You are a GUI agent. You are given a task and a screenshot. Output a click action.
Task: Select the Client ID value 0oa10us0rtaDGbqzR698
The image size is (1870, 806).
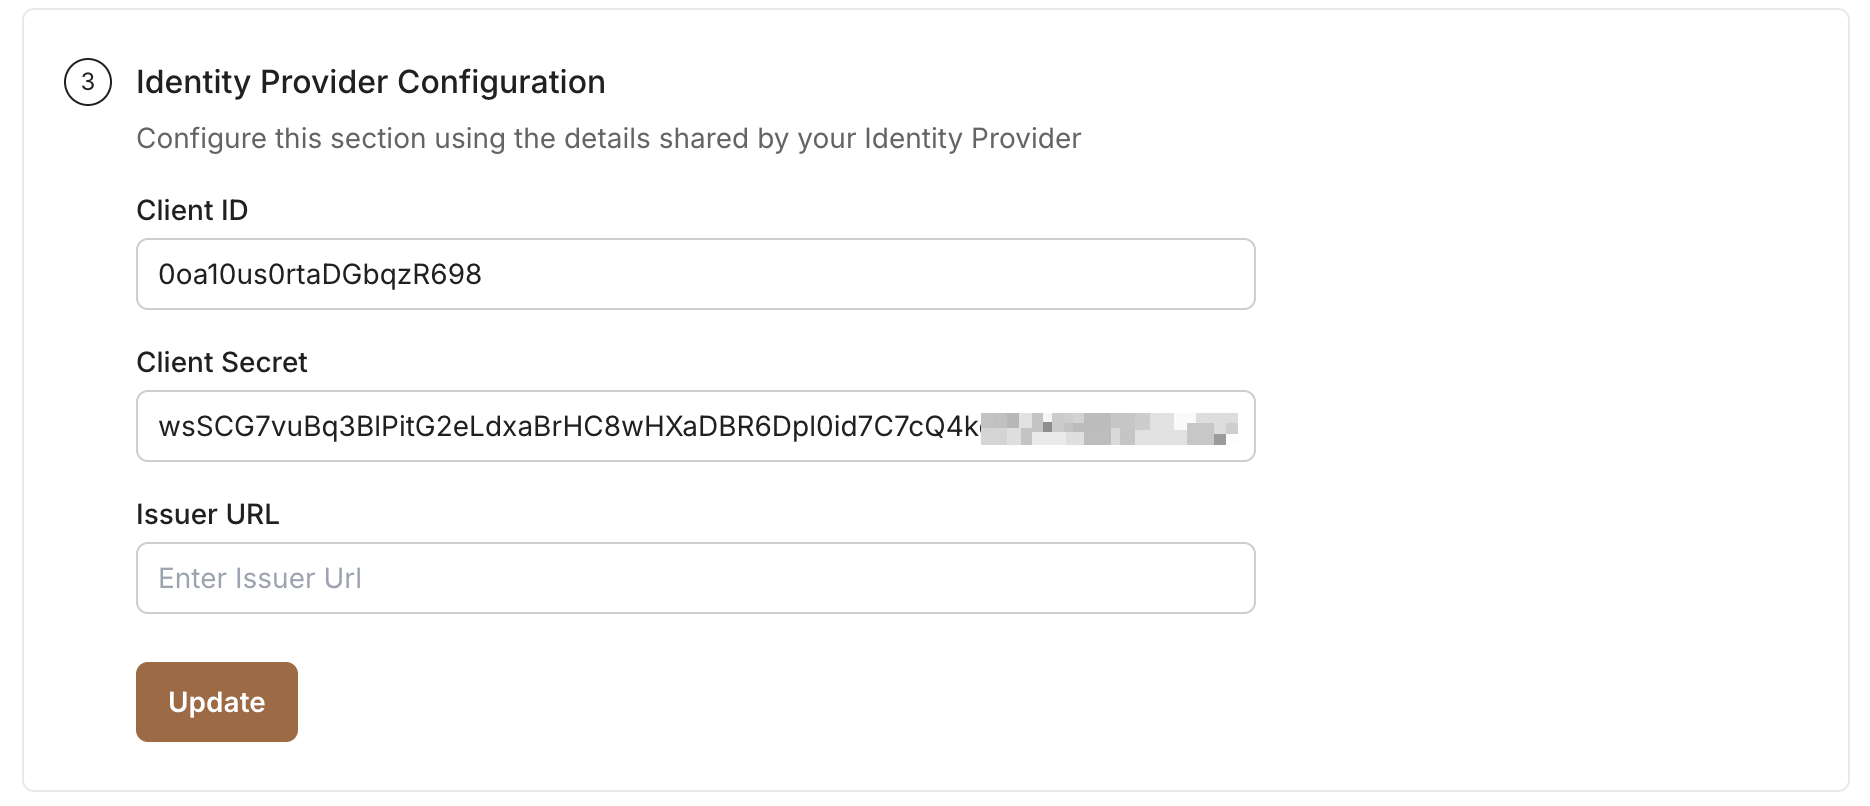pyautogui.click(x=318, y=274)
